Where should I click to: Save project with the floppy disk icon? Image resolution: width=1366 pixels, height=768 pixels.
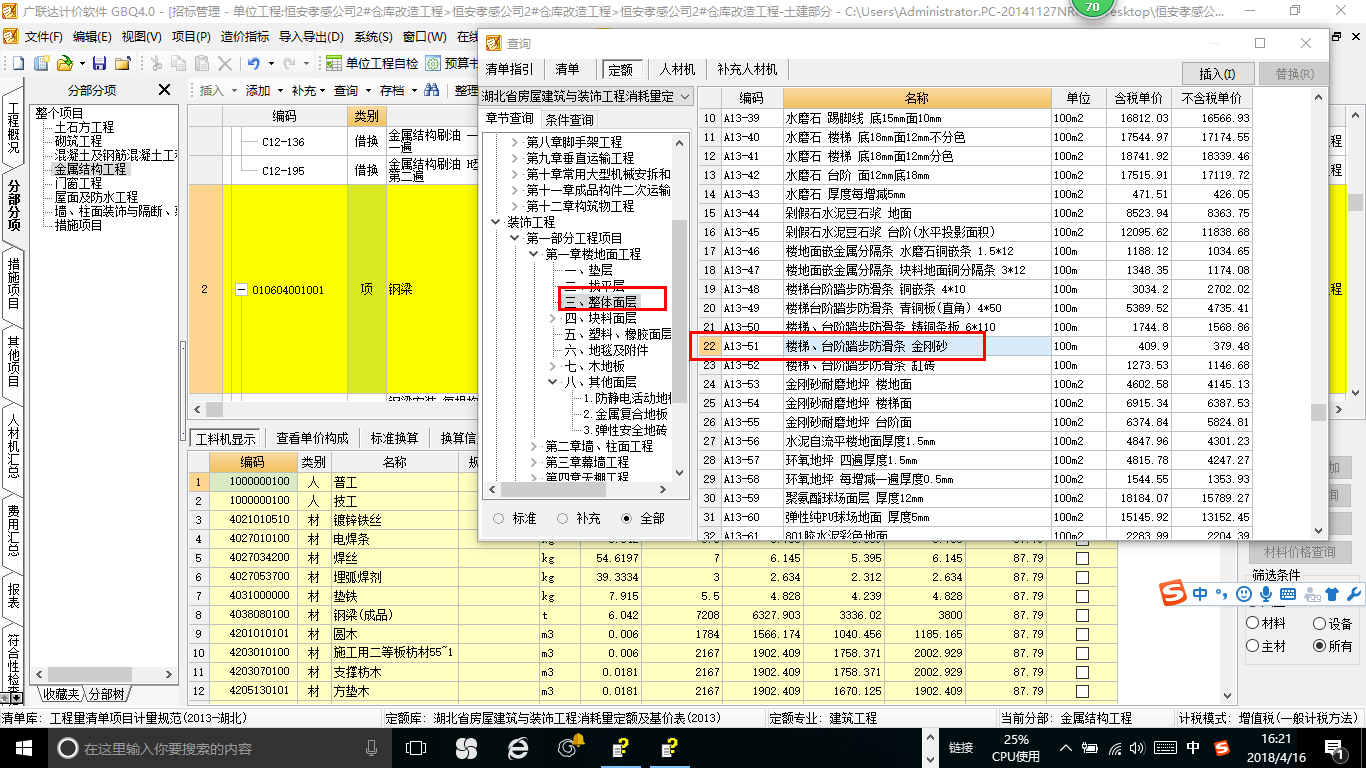tap(100, 63)
